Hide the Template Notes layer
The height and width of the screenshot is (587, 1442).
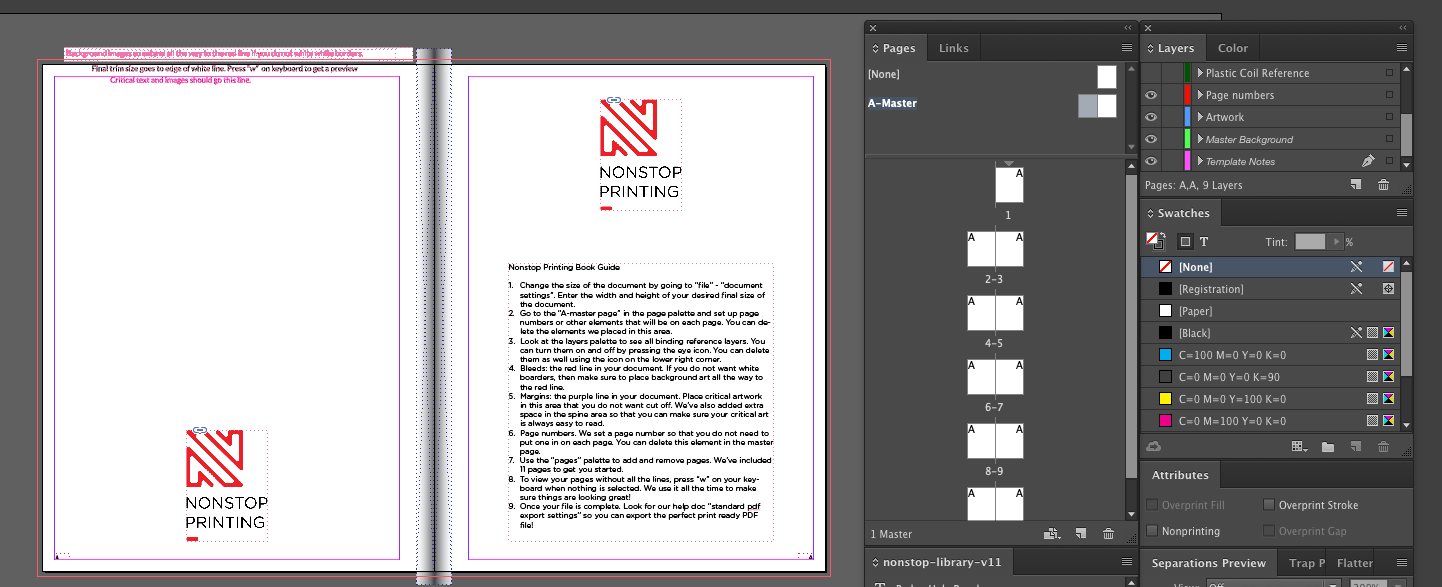(1152, 161)
